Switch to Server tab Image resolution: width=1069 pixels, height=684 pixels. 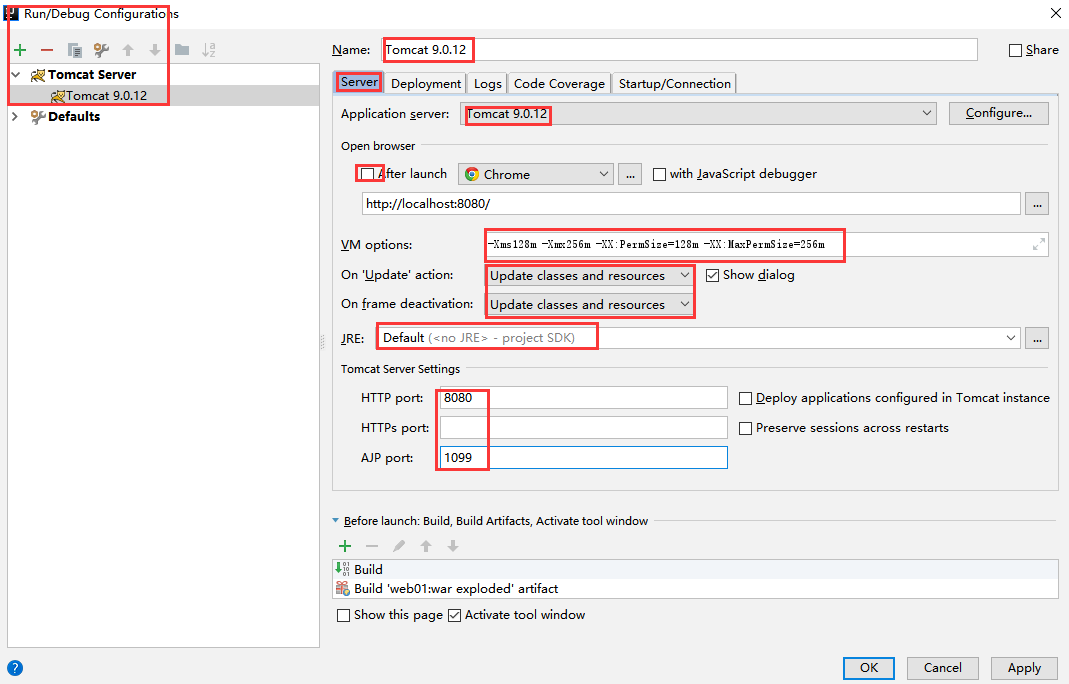pos(359,83)
